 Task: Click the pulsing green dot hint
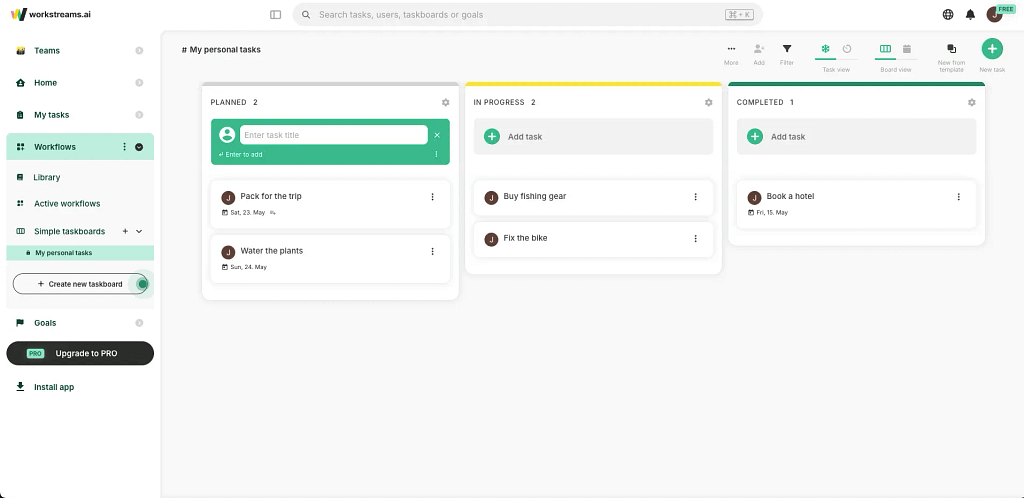pos(143,284)
